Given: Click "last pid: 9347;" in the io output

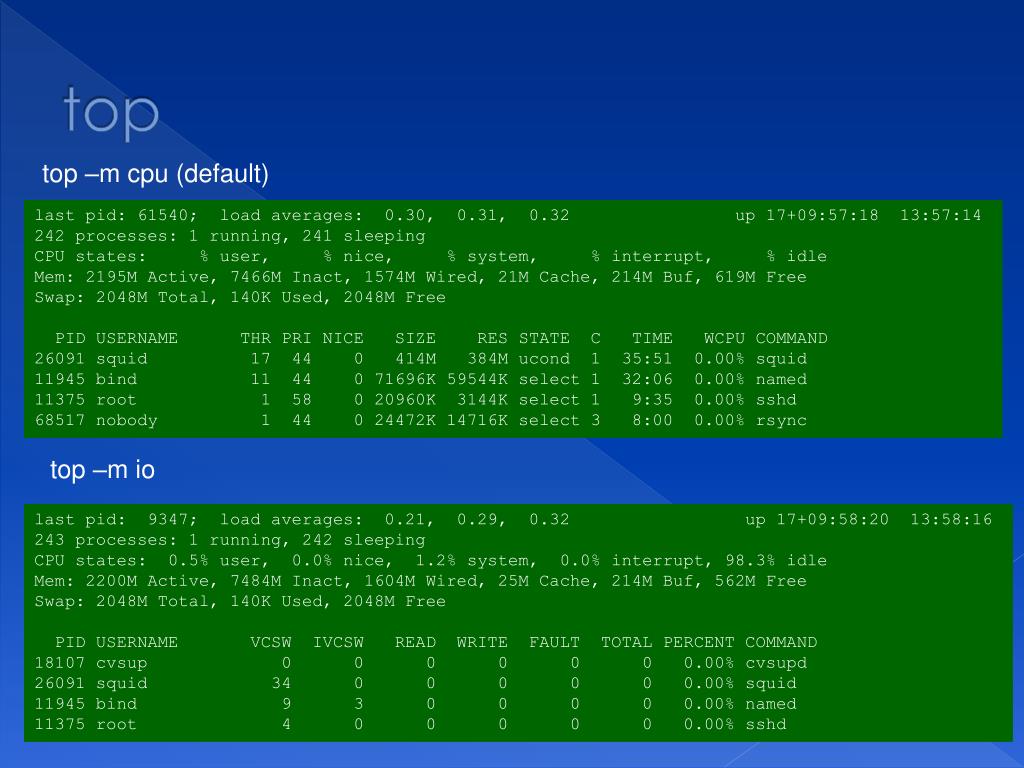Looking at the screenshot, I should pyautogui.click(x=116, y=520).
